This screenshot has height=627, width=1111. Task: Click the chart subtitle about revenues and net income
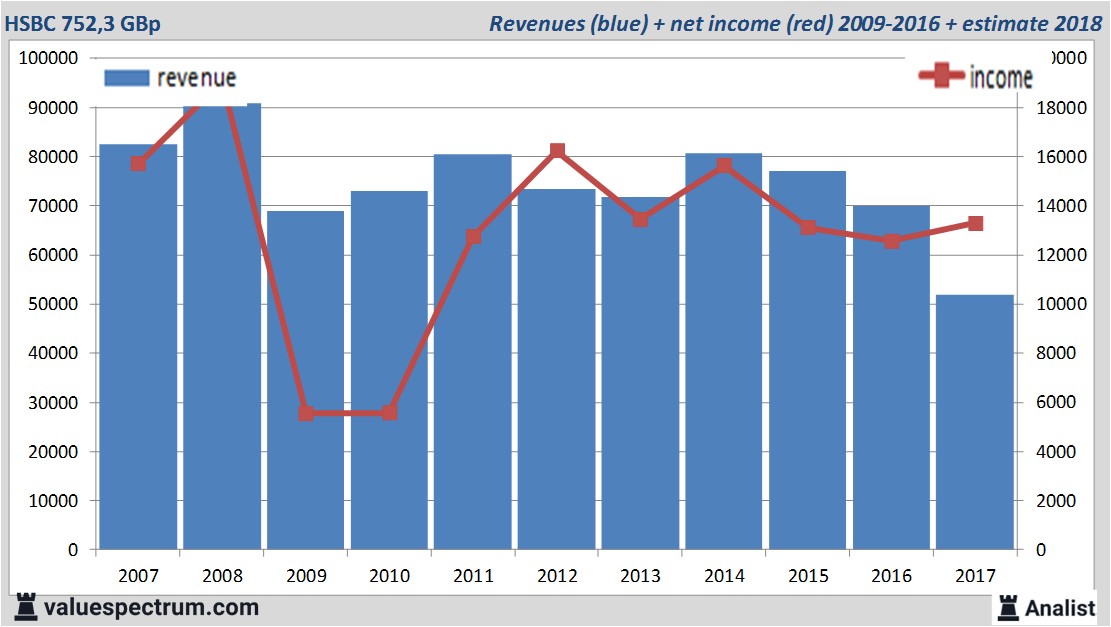pyautogui.click(x=795, y=24)
